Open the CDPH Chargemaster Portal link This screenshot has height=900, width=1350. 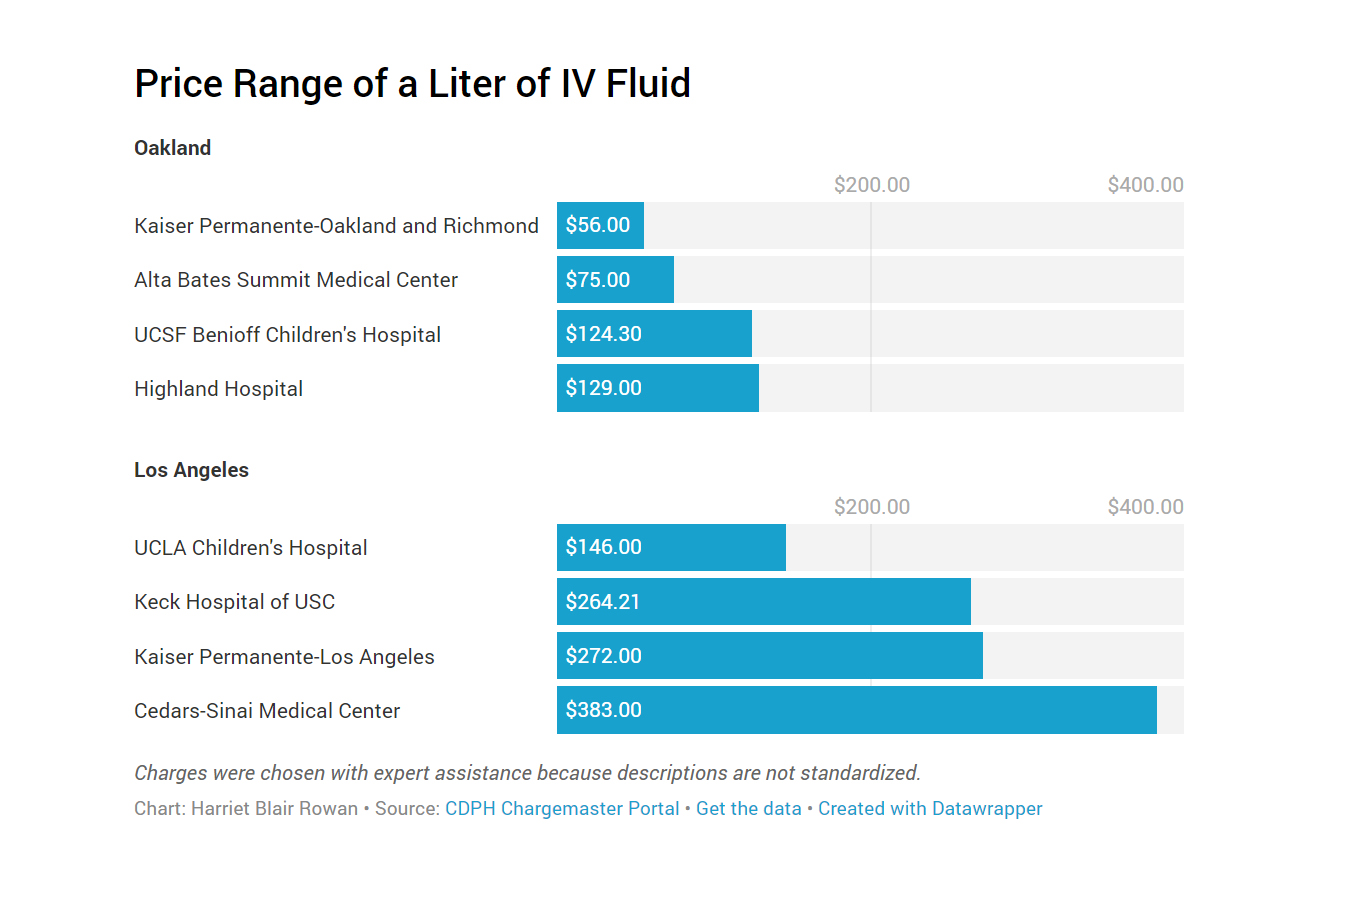pos(562,809)
